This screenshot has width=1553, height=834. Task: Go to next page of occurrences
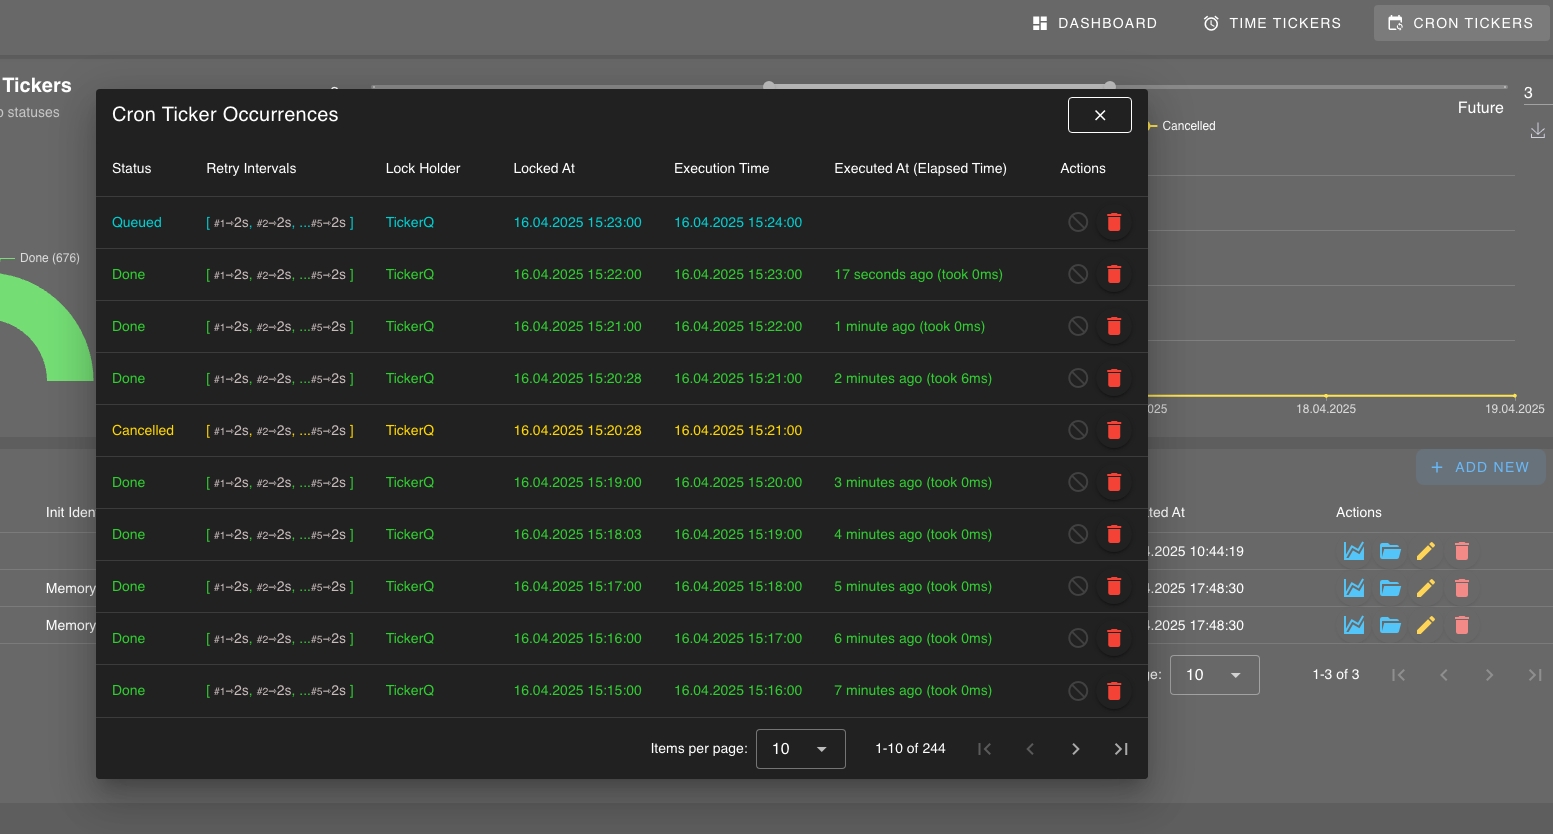pyautogui.click(x=1076, y=749)
